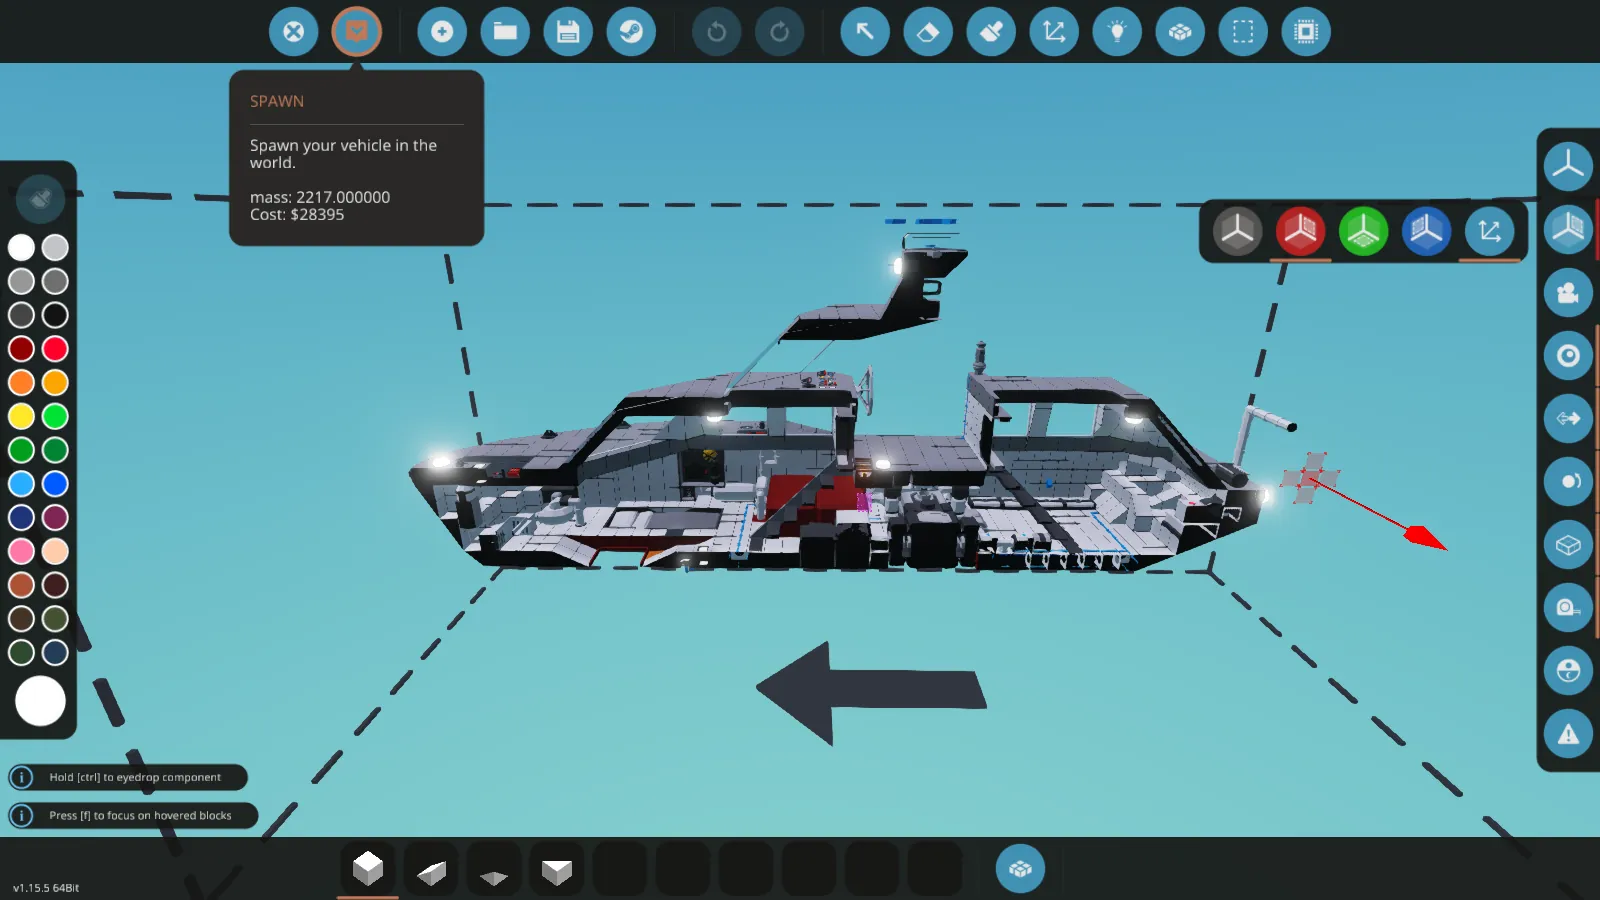The image size is (1600, 900).
Task: Select the cube block in hotbar
Action: [368, 868]
